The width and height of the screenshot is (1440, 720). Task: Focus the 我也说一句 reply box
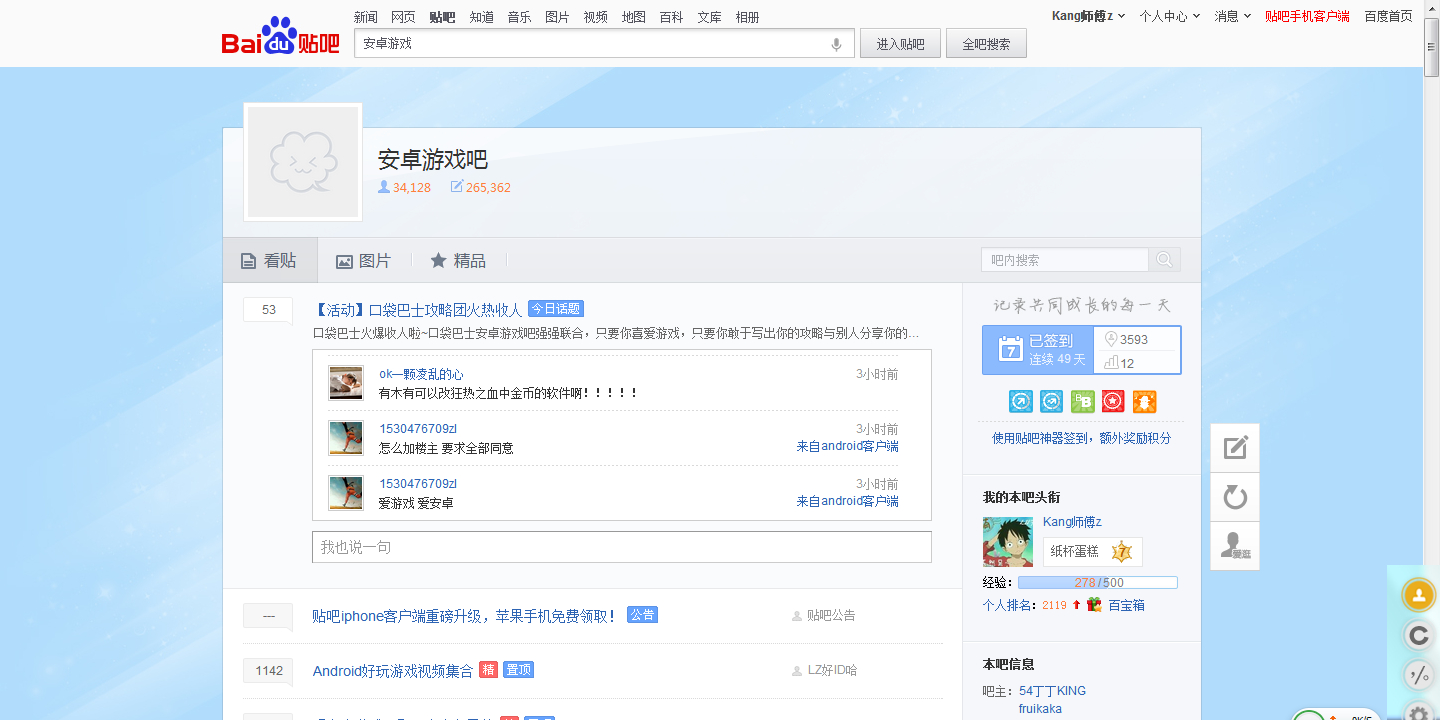click(622, 547)
